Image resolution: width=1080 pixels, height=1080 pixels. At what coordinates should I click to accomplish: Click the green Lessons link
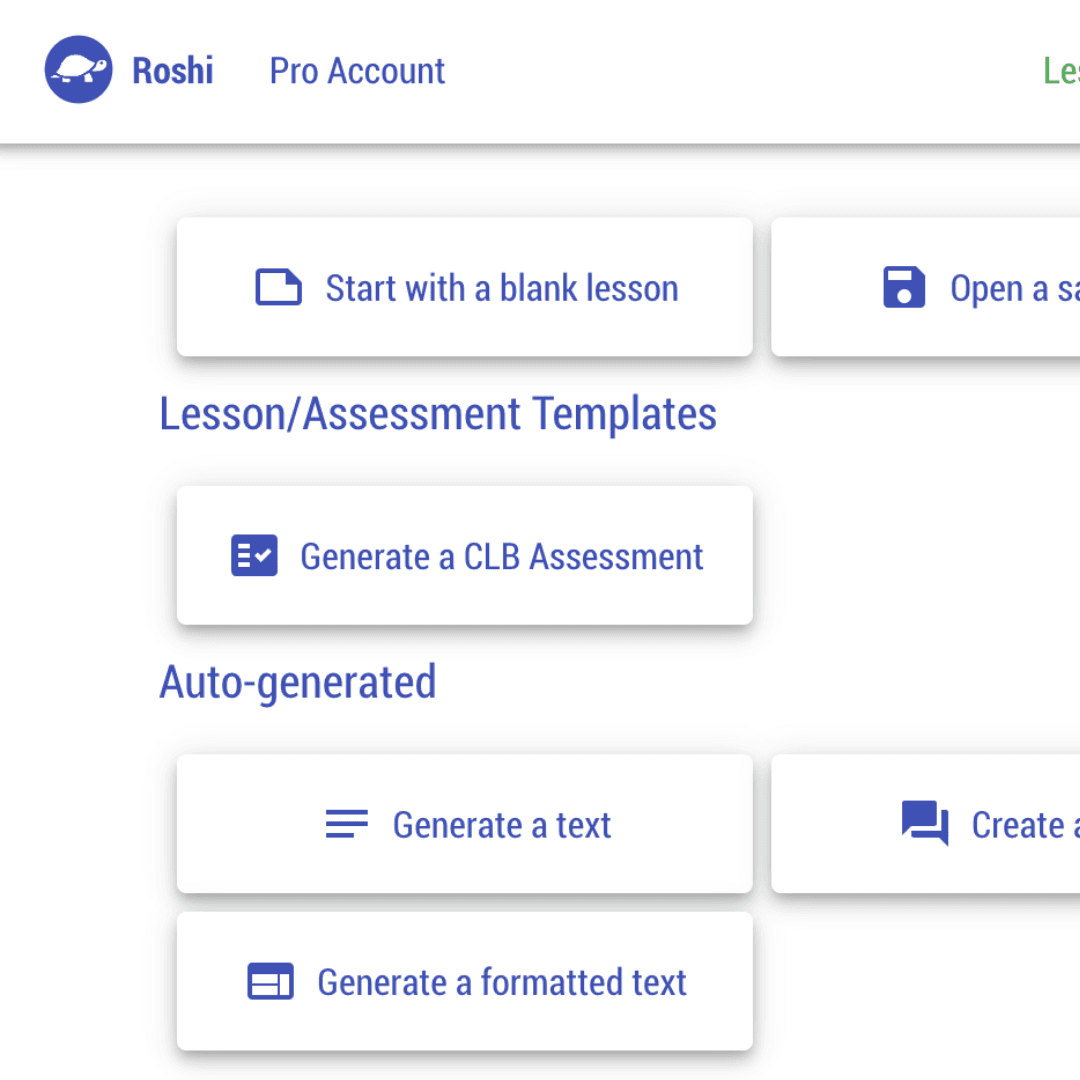pos(1063,70)
